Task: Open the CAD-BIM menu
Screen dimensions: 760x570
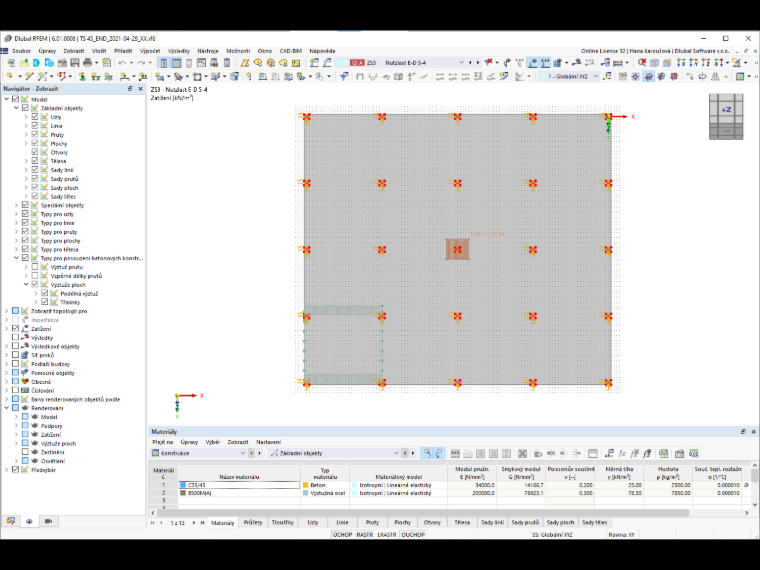Action: (x=290, y=51)
